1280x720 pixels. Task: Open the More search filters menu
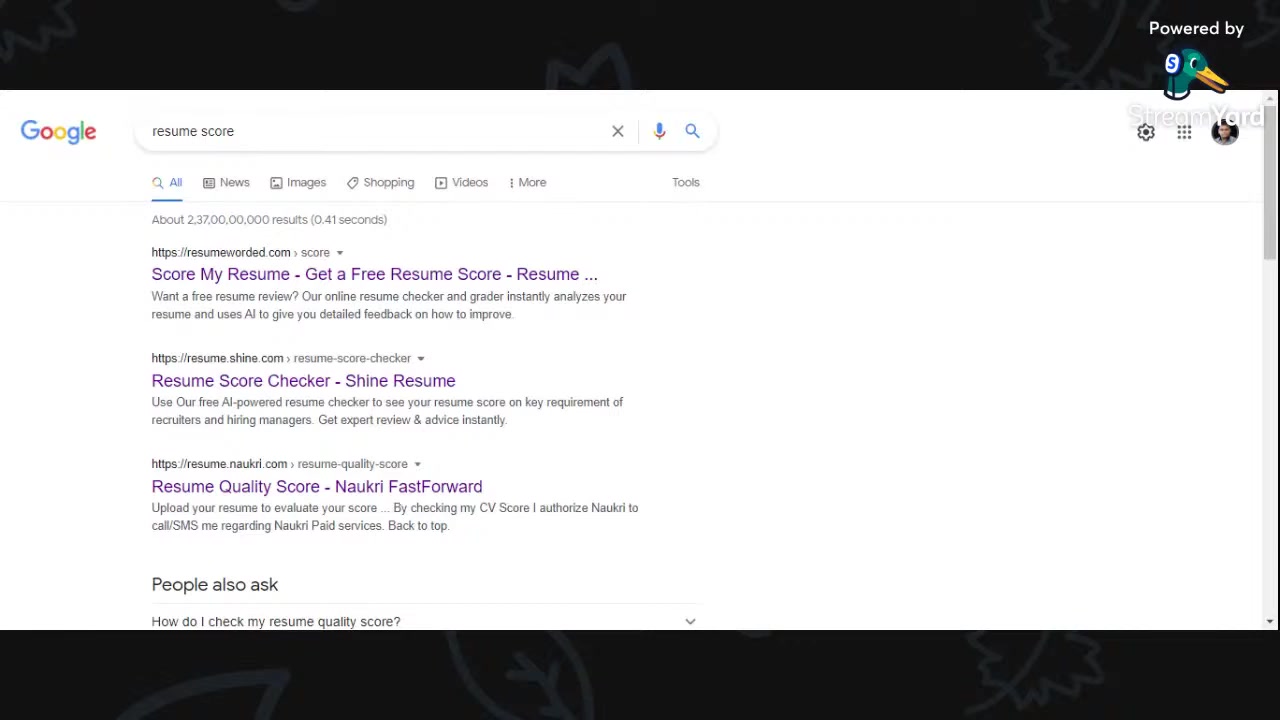click(527, 182)
